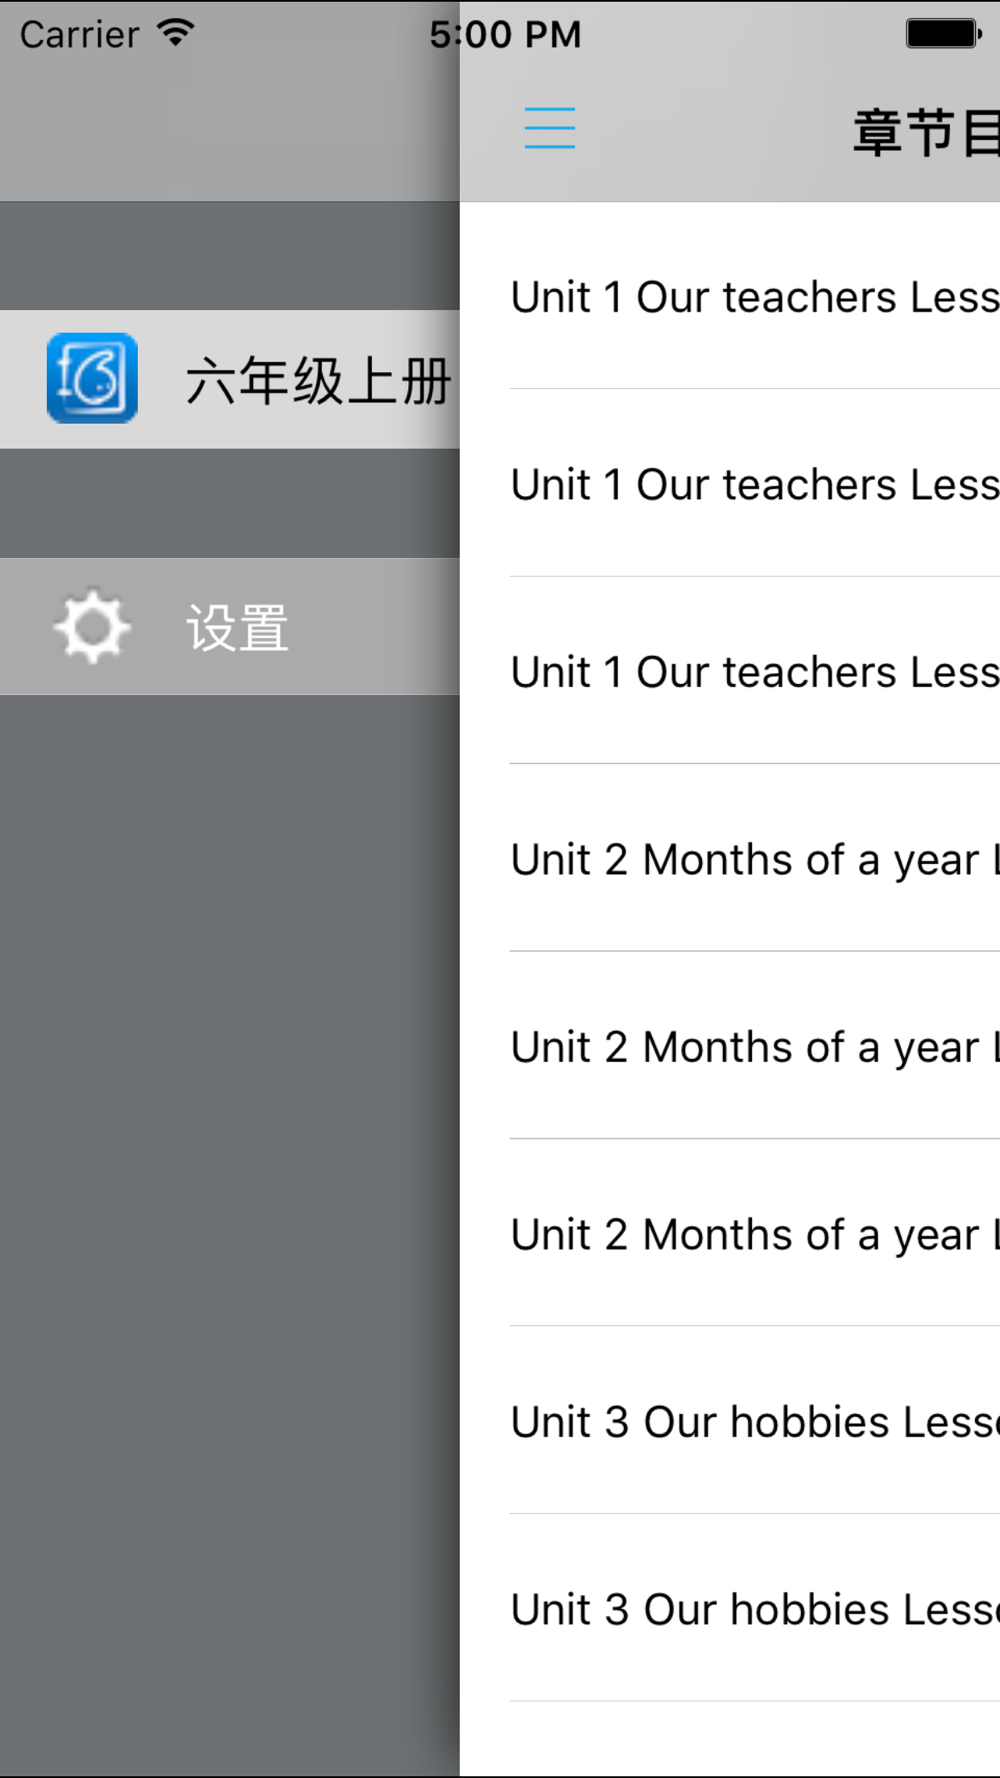Image resolution: width=1000 pixels, height=1778 pixels.
Task: Tap the 5:00 PM clock in the status bar
Action: coord(505,35)
